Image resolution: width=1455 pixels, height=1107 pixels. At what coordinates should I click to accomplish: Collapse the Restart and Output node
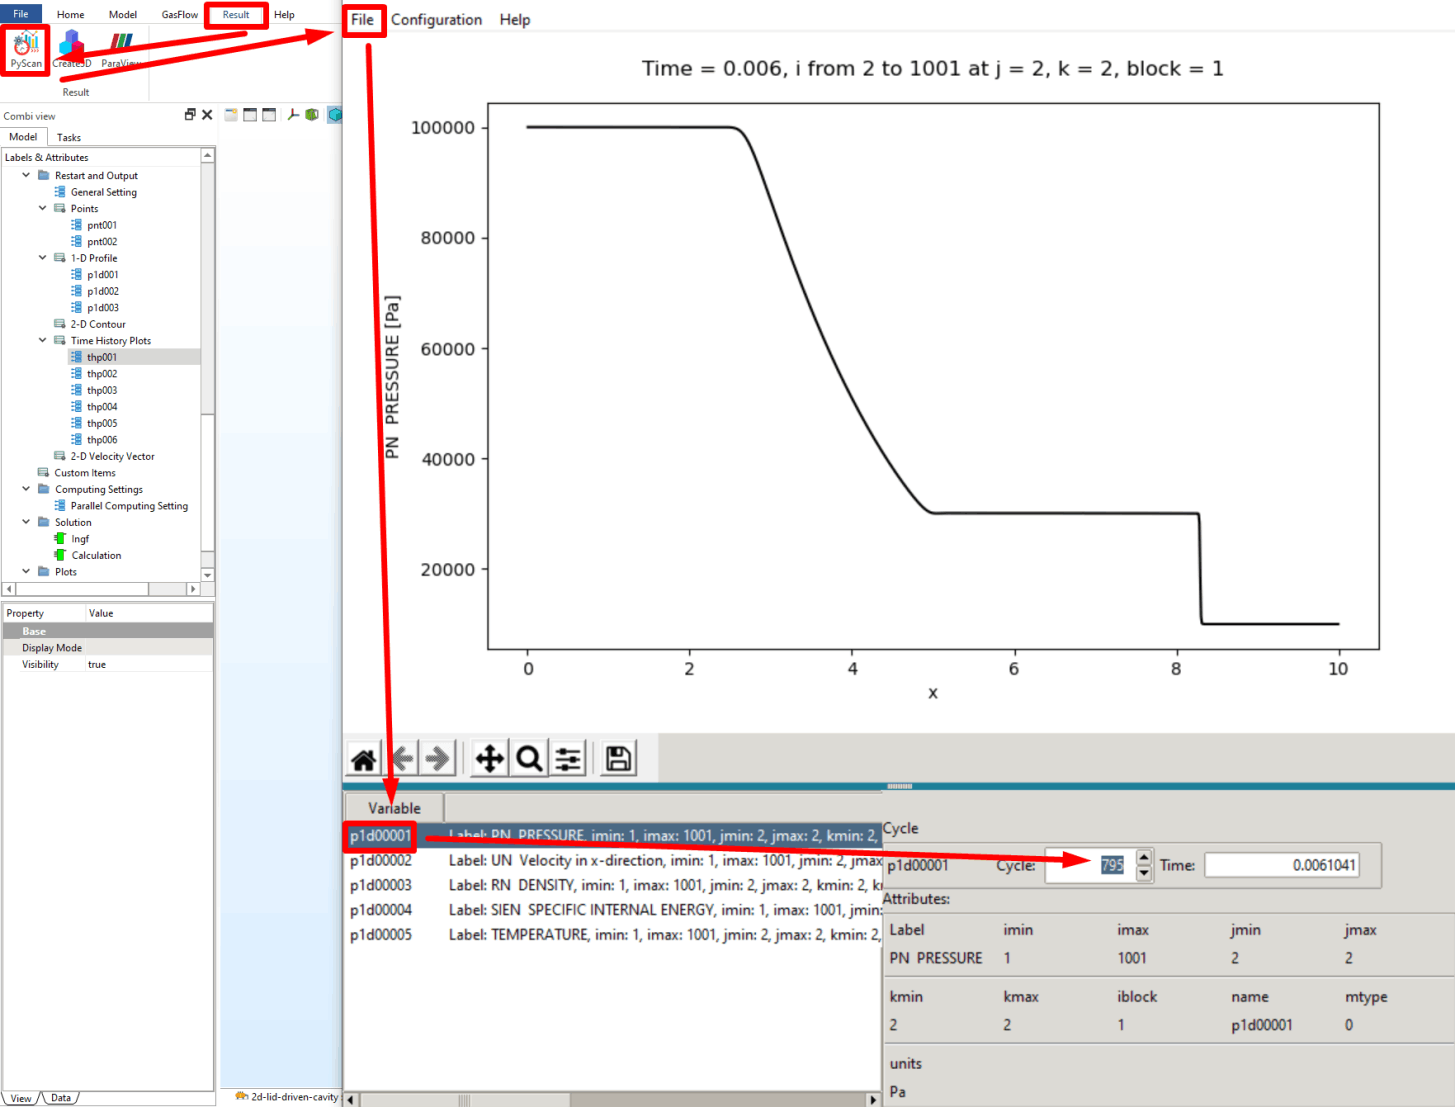pyautogui.click(x=26, y=175)
